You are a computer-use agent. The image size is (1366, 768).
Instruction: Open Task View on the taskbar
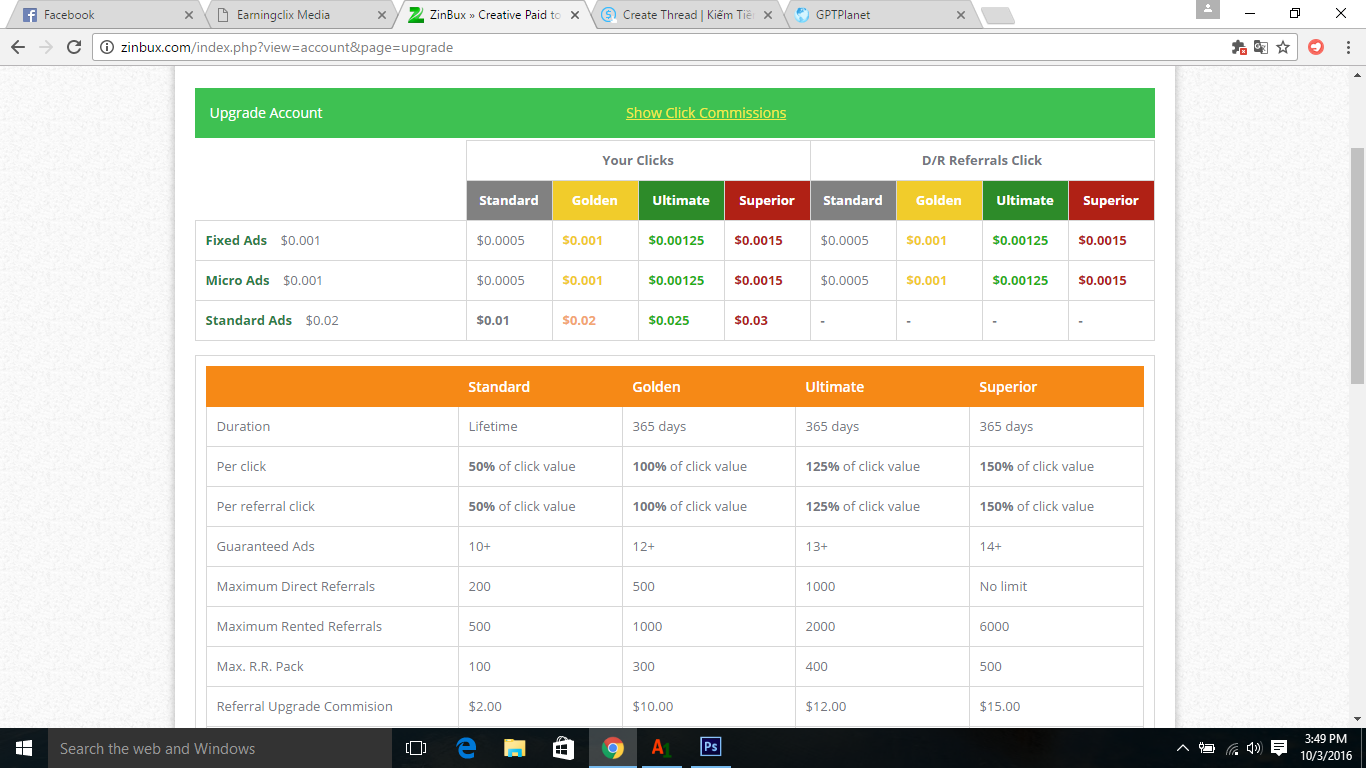(x=416, y=748)
